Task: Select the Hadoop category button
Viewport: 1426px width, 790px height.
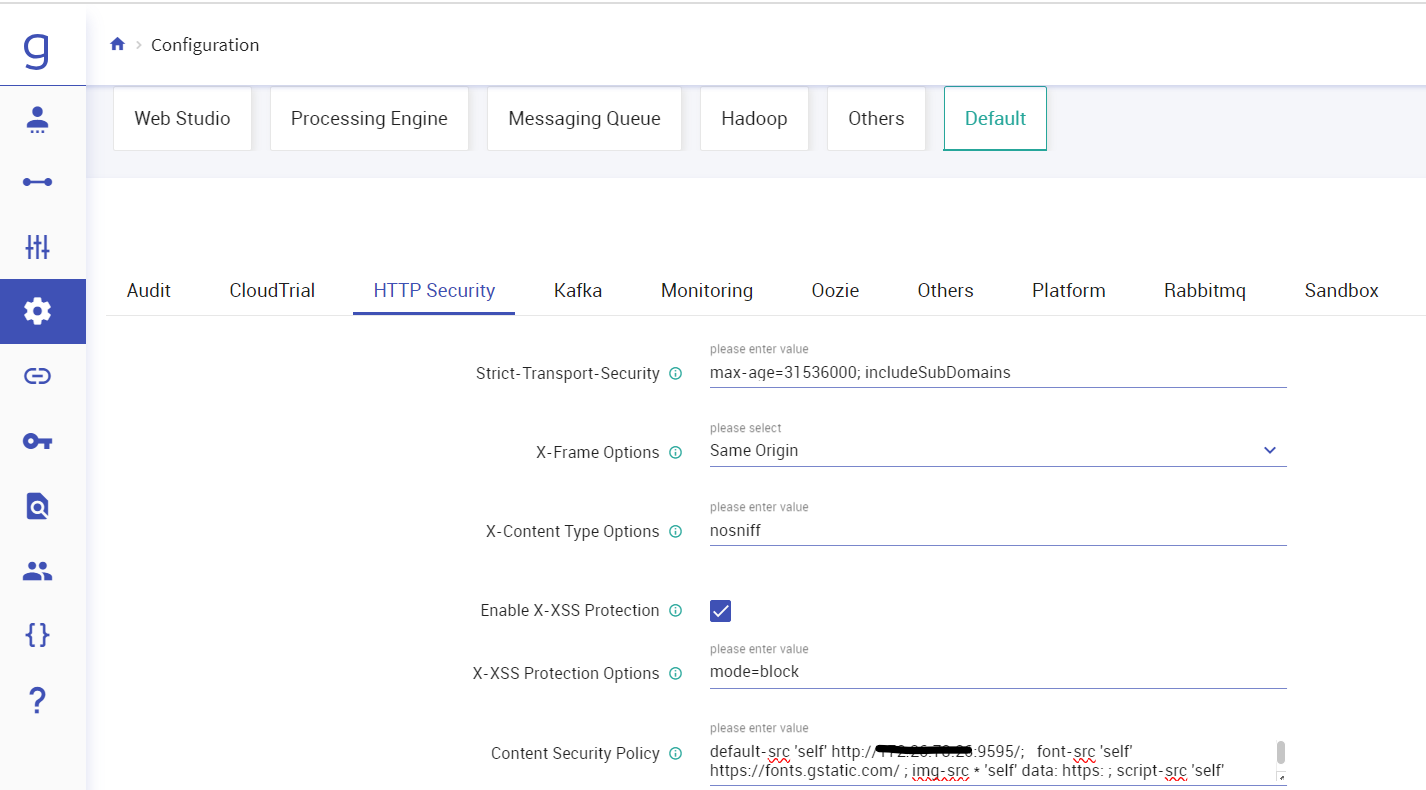Action: [754, 118]
